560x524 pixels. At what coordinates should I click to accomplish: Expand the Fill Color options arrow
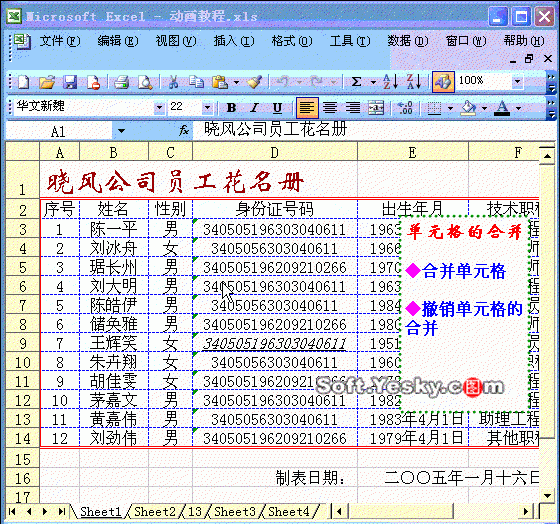[484, 108]
